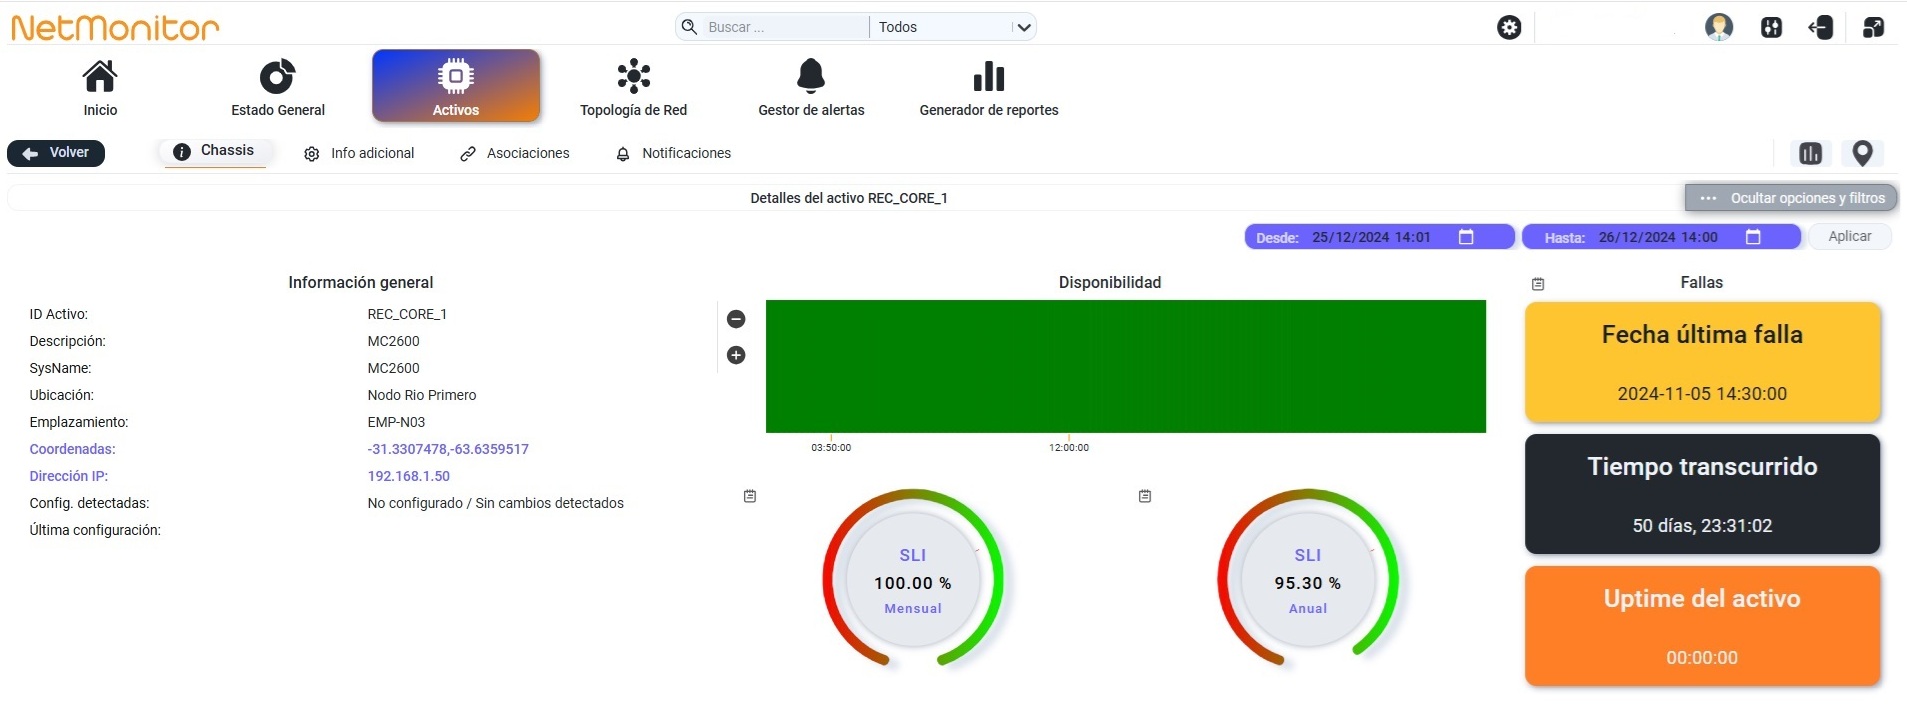This screenshot has height=710, width=1907.
Task: Open calendar icon next to Fallas title
Action: [1538, 284]
